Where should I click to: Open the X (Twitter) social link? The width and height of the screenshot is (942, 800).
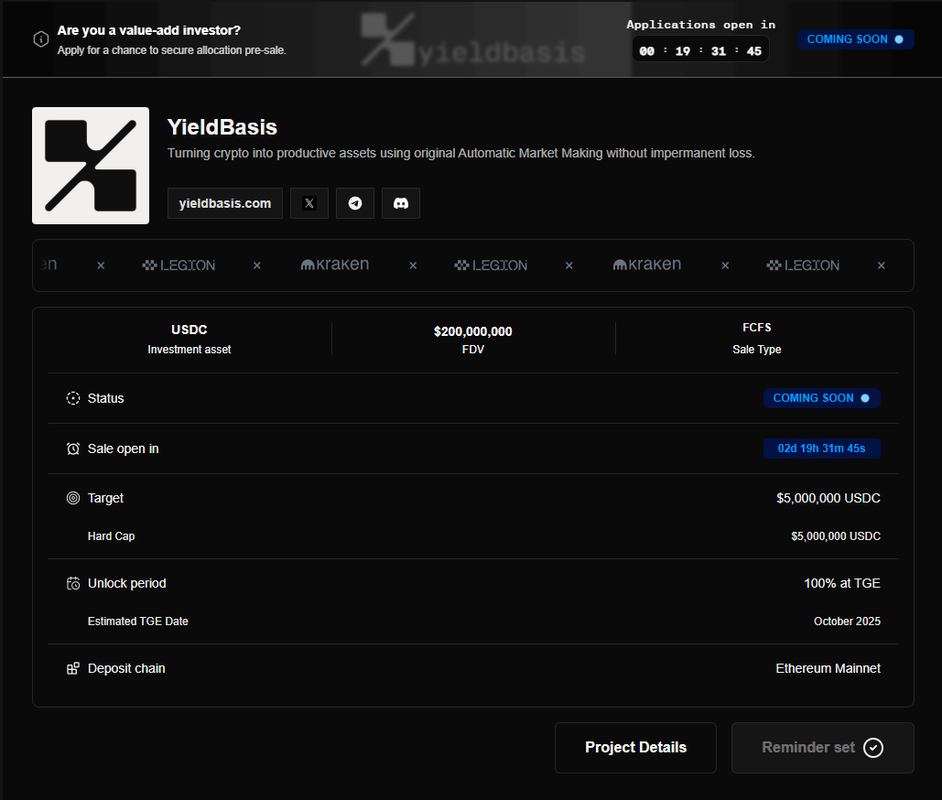309,203
